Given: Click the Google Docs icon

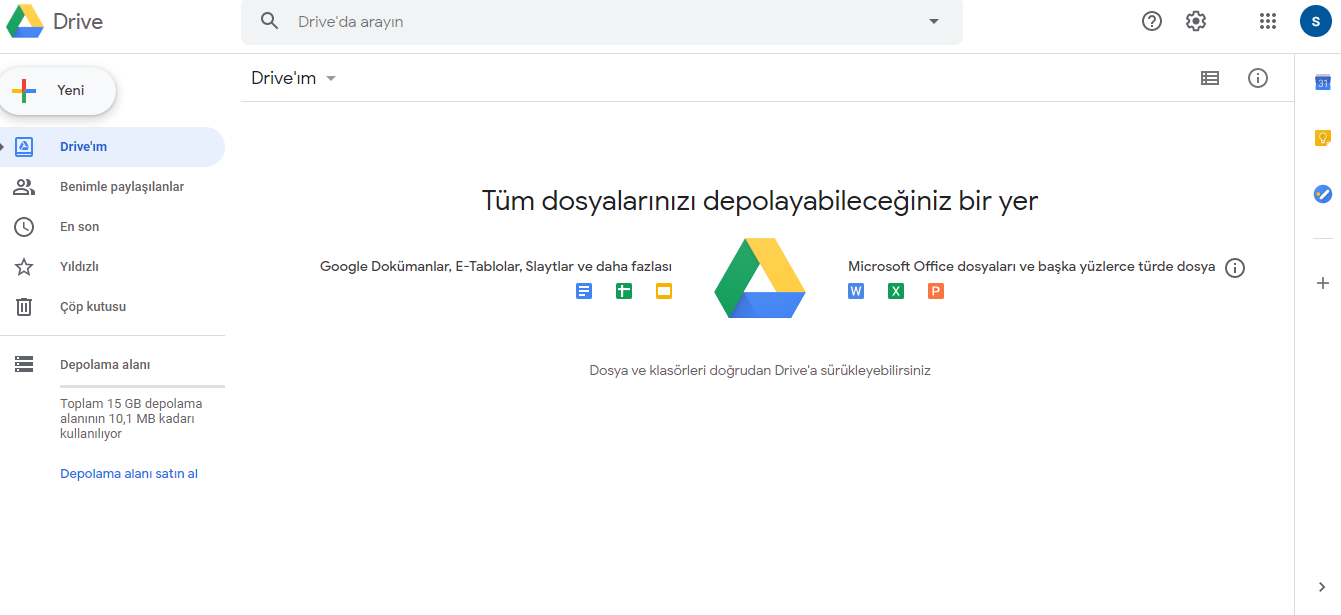Looking at the screenshot, I should point(584,291).
